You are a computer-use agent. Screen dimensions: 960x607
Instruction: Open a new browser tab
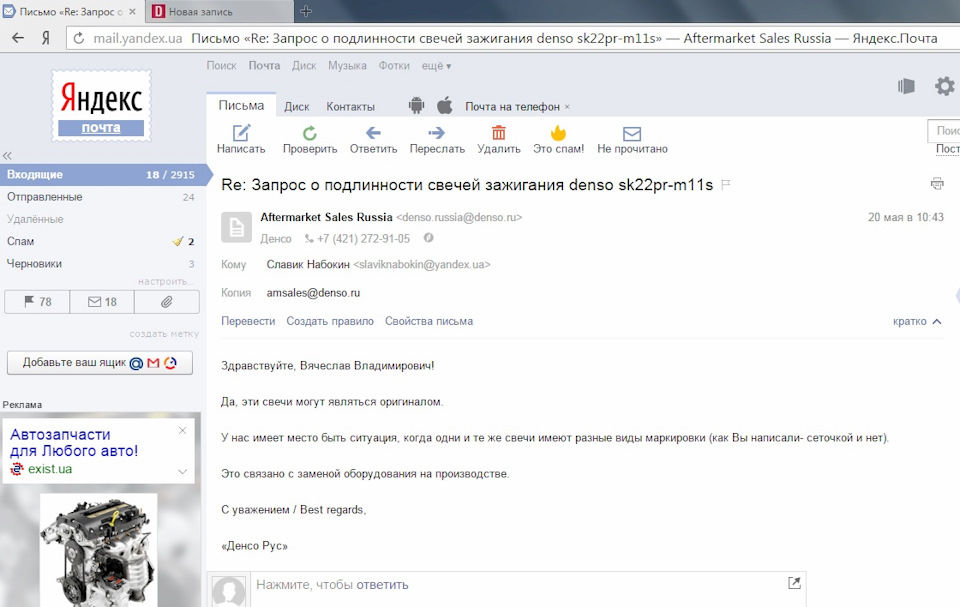(x=306, y=10)
